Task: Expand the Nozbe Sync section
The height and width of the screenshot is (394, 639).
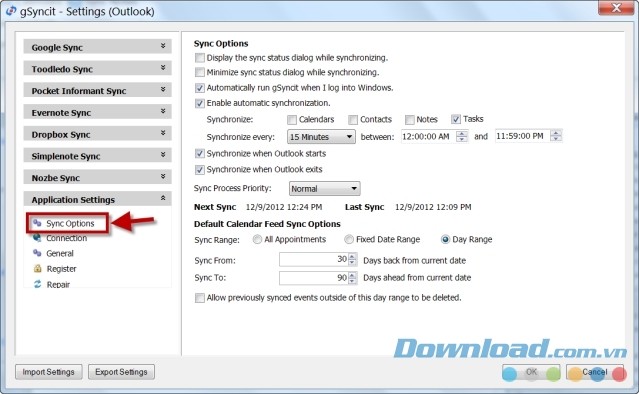Action: pos(97,177)
